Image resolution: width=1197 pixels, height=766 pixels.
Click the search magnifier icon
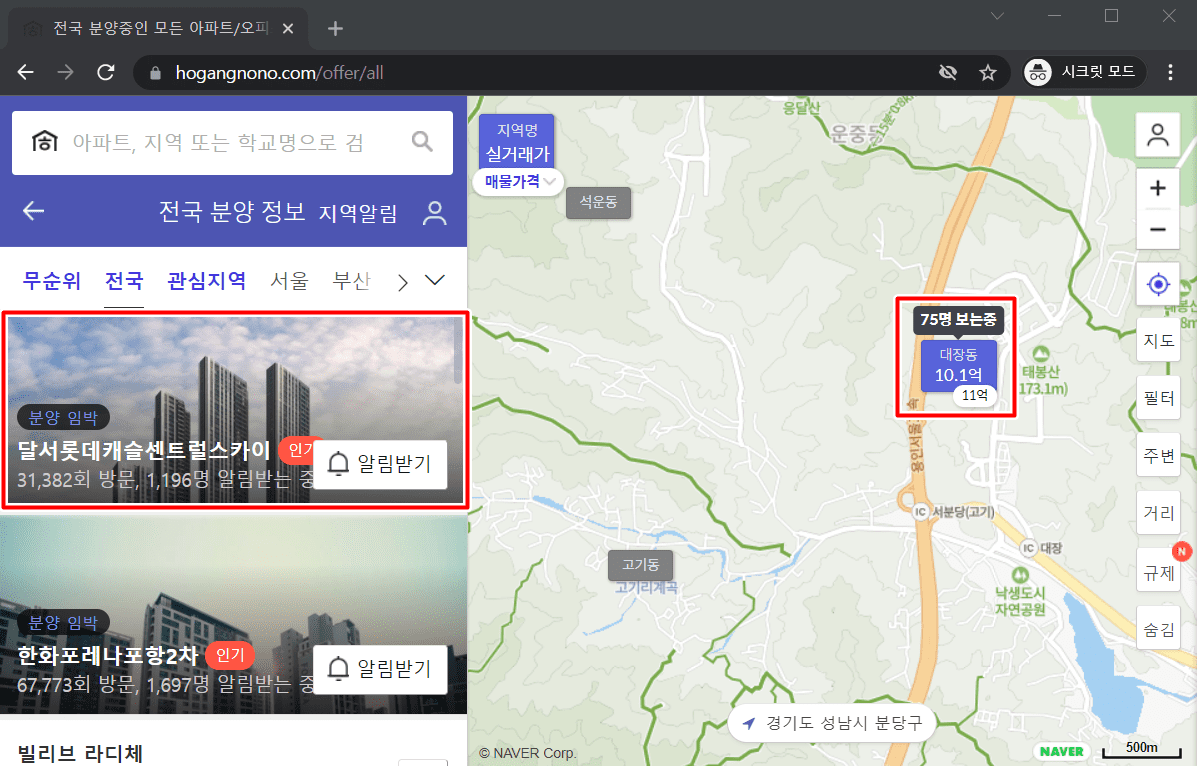click(423, 141)
